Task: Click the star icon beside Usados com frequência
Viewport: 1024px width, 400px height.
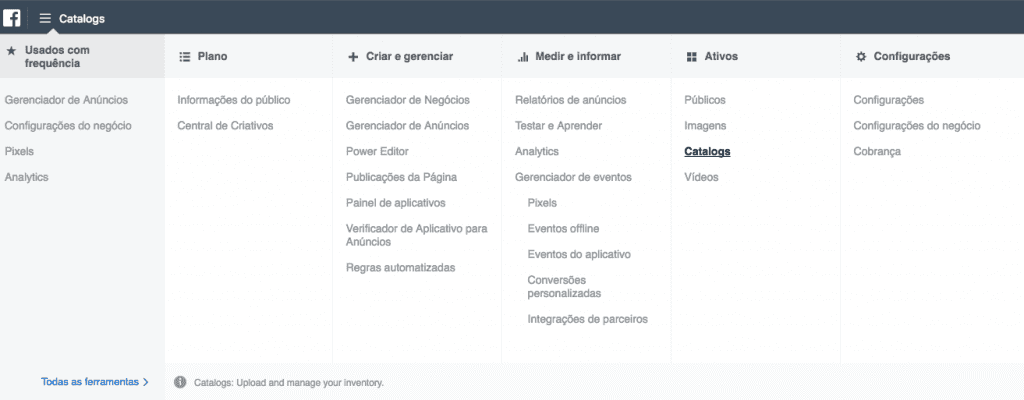Action: (11, 50)
